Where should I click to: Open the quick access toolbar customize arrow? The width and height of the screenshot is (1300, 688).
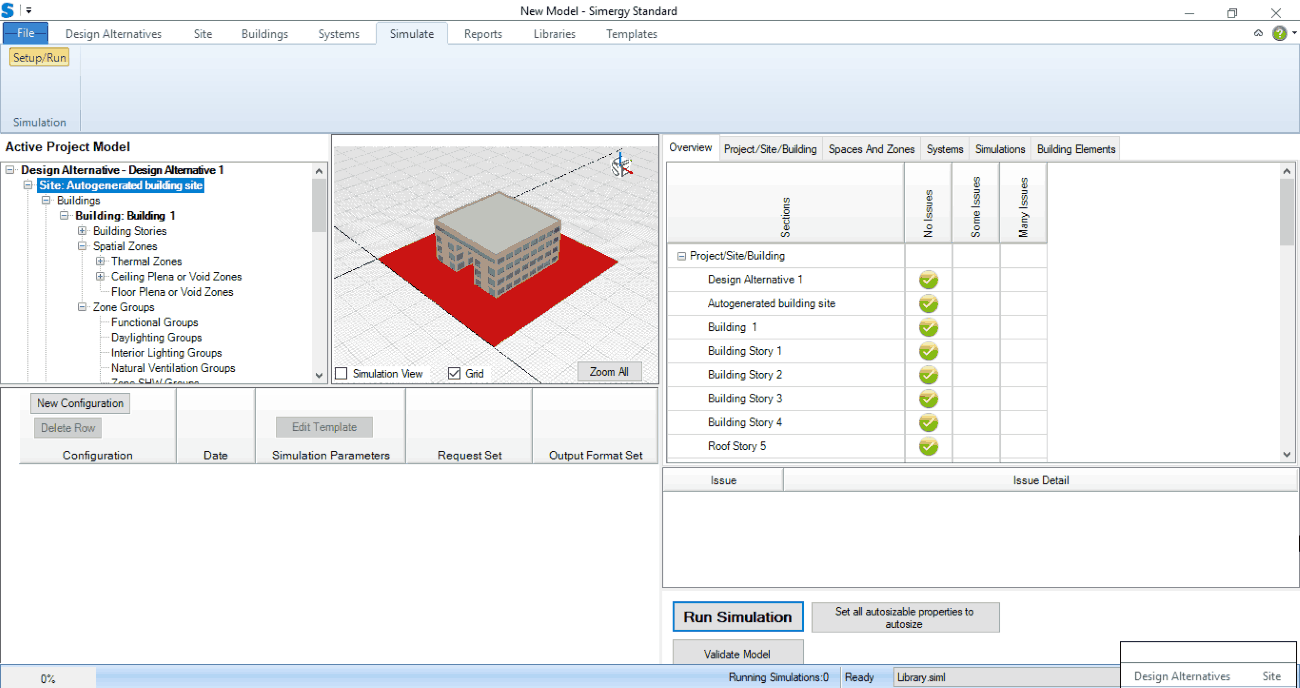point(29,11)
